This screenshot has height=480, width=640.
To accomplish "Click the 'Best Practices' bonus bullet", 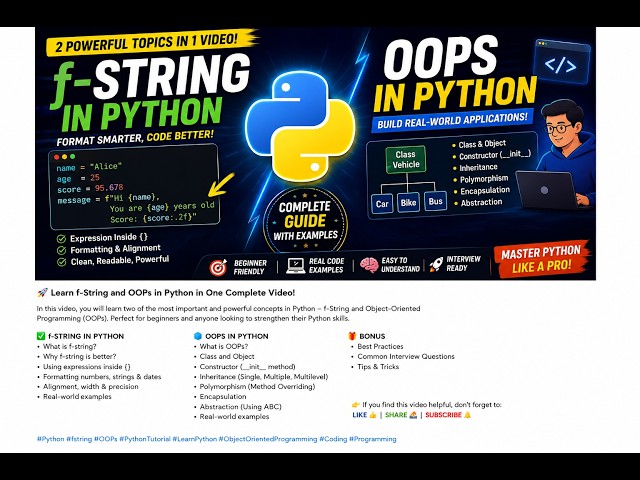I will 380,347.
